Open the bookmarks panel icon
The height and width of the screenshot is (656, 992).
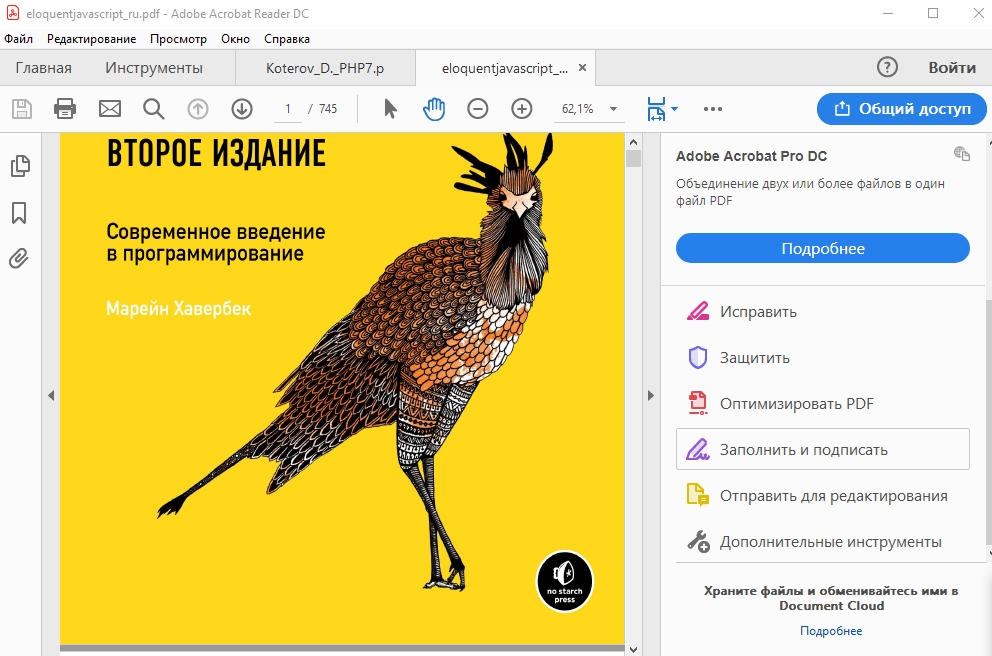point(19,213)
